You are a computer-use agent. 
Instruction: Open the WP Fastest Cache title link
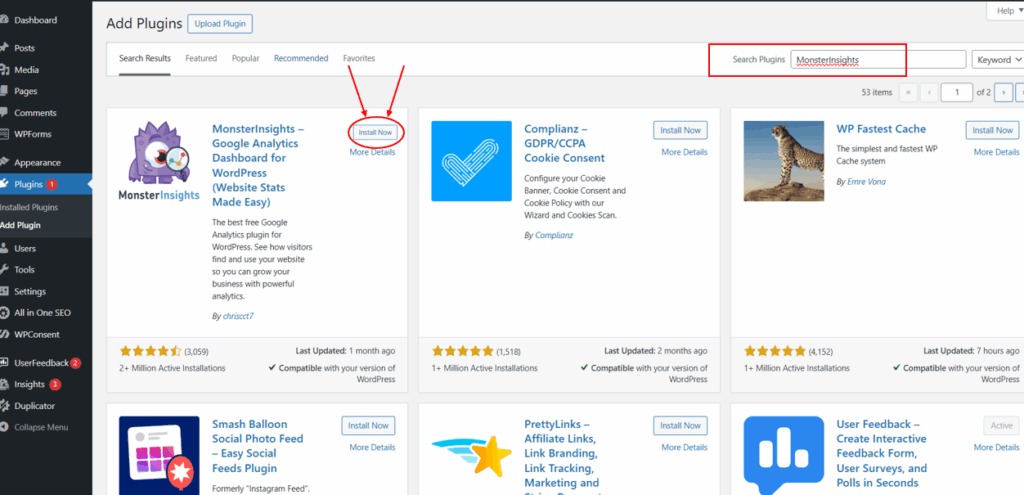coord(881,129)
